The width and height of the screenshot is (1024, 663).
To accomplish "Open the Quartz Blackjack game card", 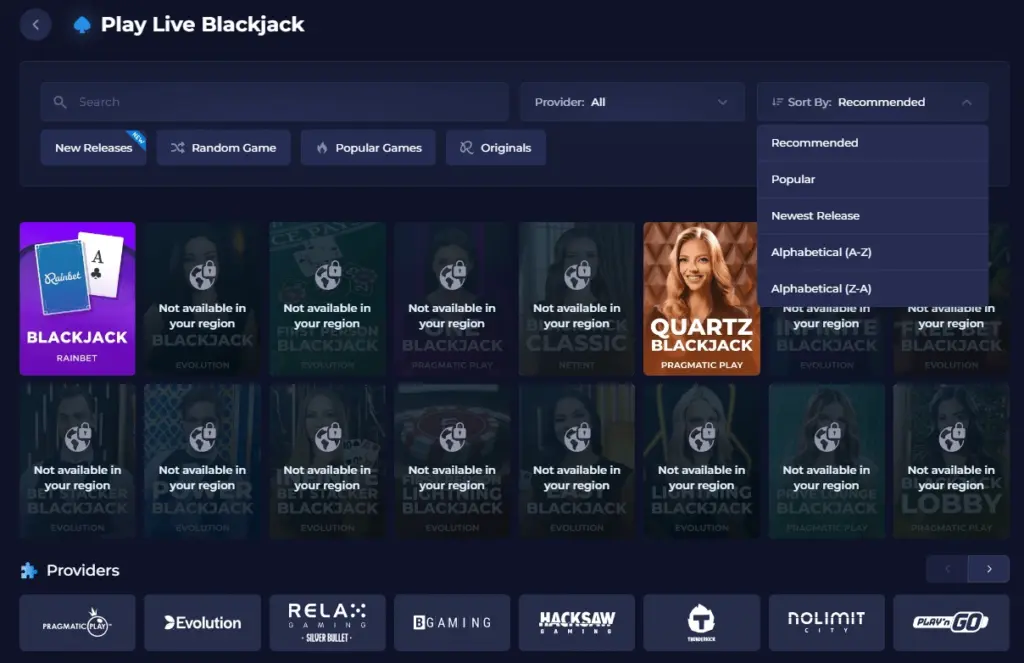I will (701, 299).
